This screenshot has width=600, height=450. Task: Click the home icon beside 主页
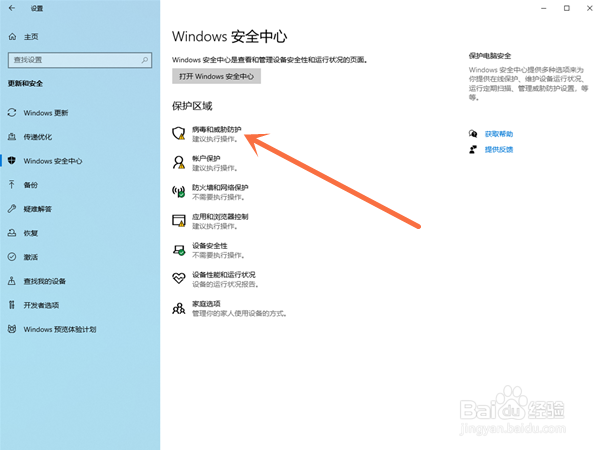pyautogui.click(x=12, y=37)
